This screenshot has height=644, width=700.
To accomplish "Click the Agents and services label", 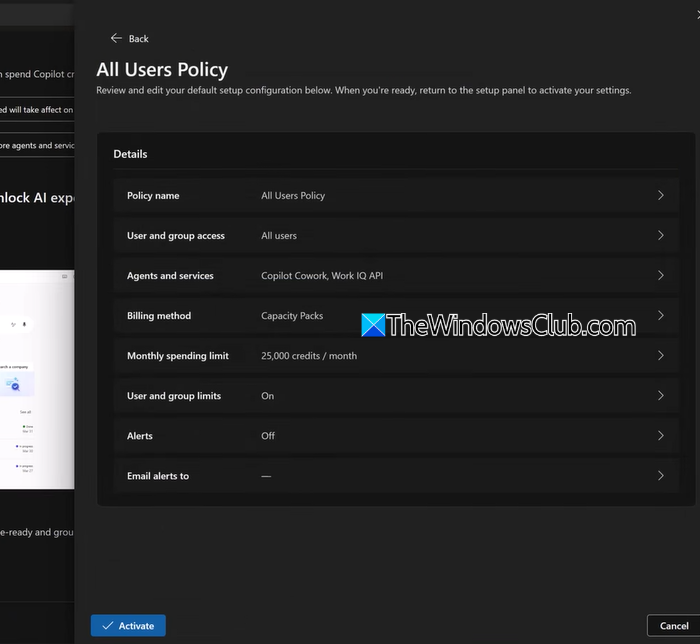I will [170, 276].
